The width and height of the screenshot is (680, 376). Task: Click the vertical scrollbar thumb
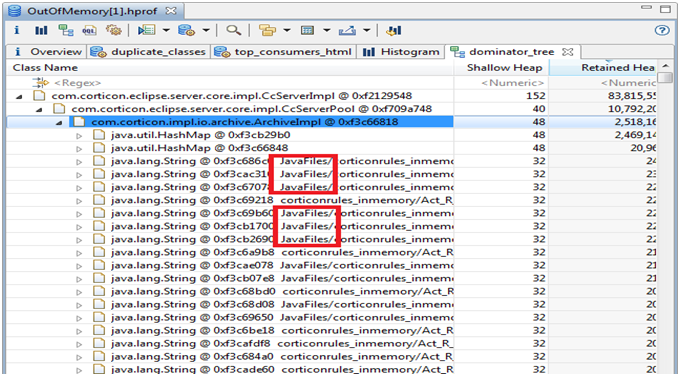[665, 78]
